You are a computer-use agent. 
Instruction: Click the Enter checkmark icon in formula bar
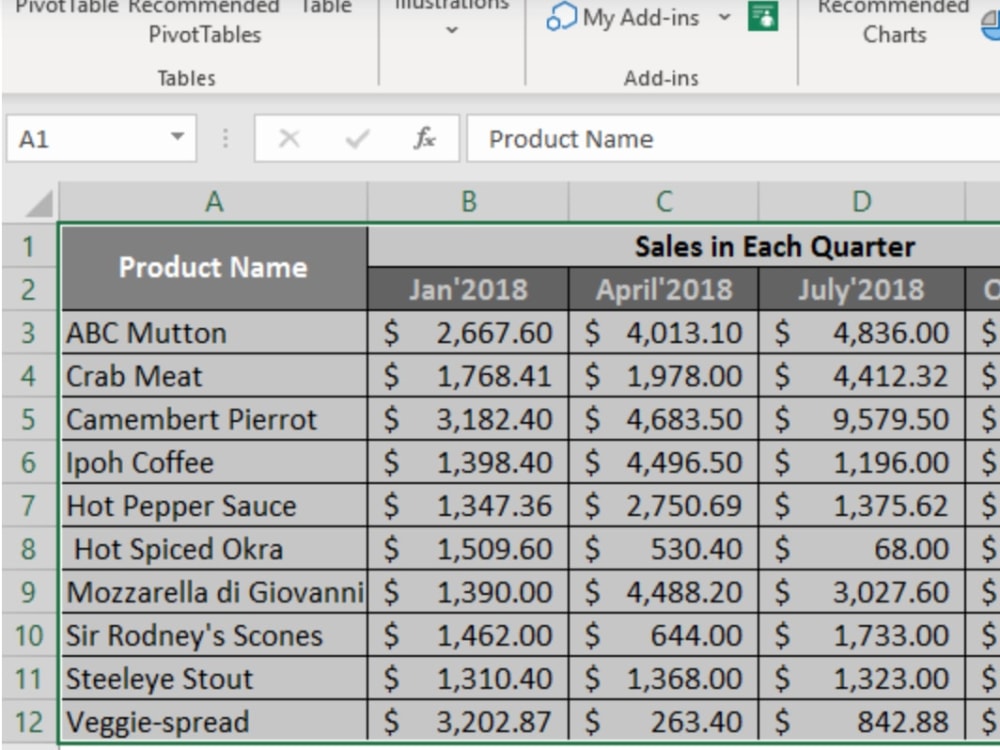[x=357, y=138]
